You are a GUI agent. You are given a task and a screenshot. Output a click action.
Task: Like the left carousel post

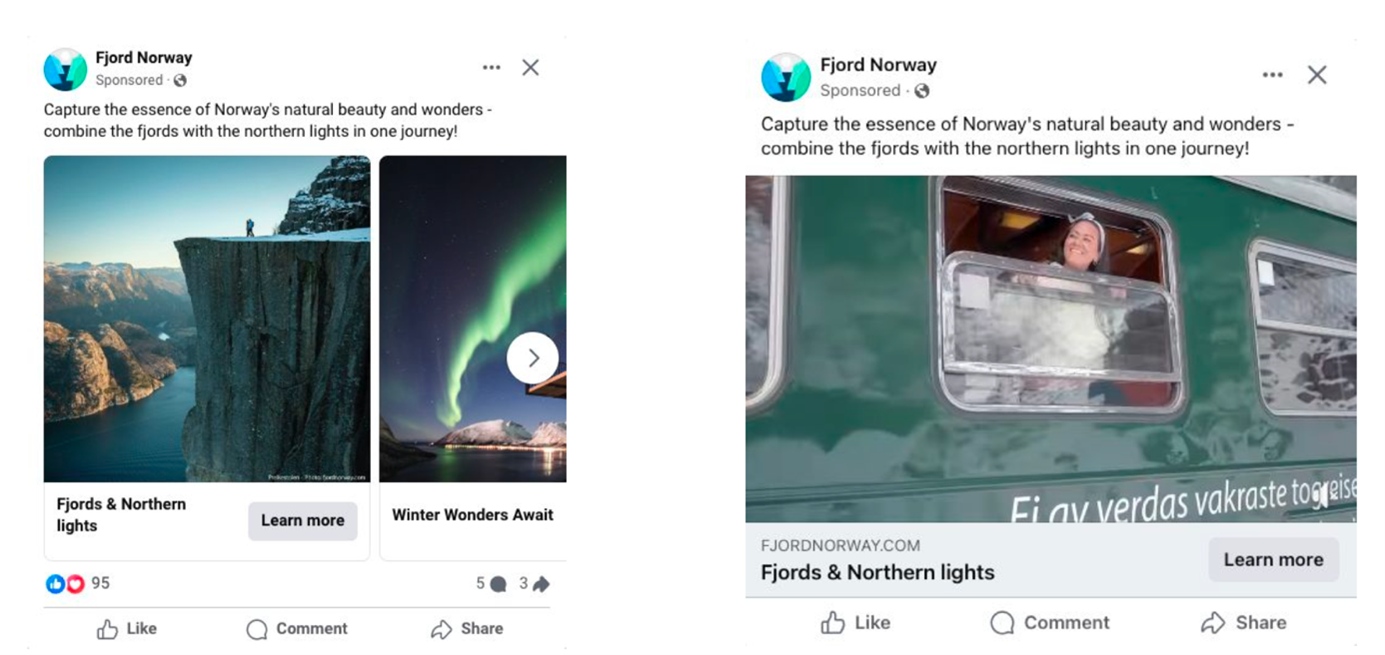[127, 628]
